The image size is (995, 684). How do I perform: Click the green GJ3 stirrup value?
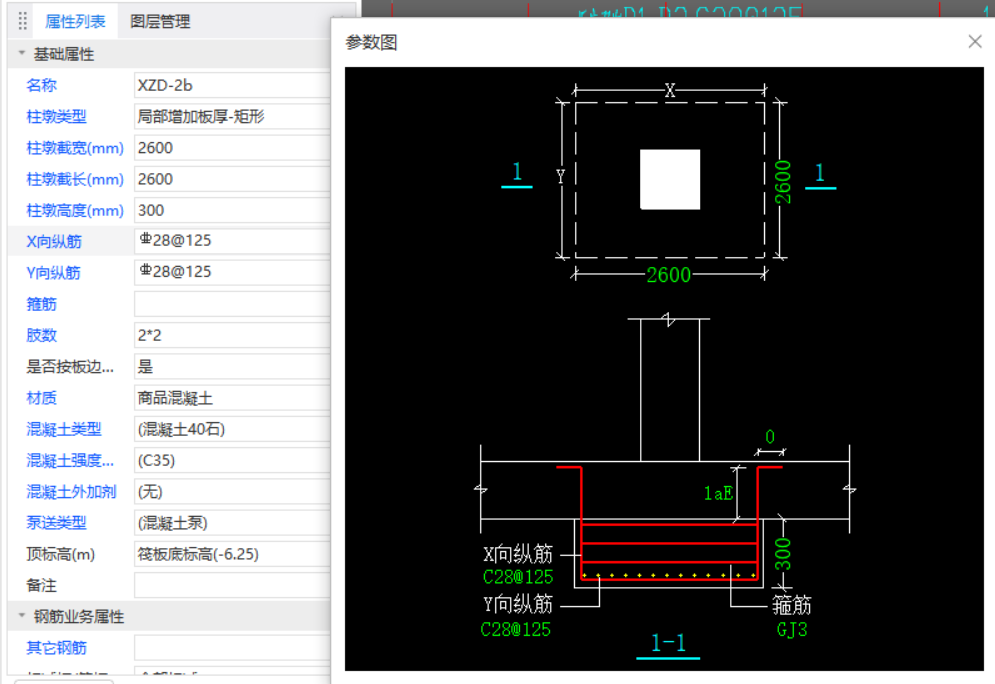(792, 629)
